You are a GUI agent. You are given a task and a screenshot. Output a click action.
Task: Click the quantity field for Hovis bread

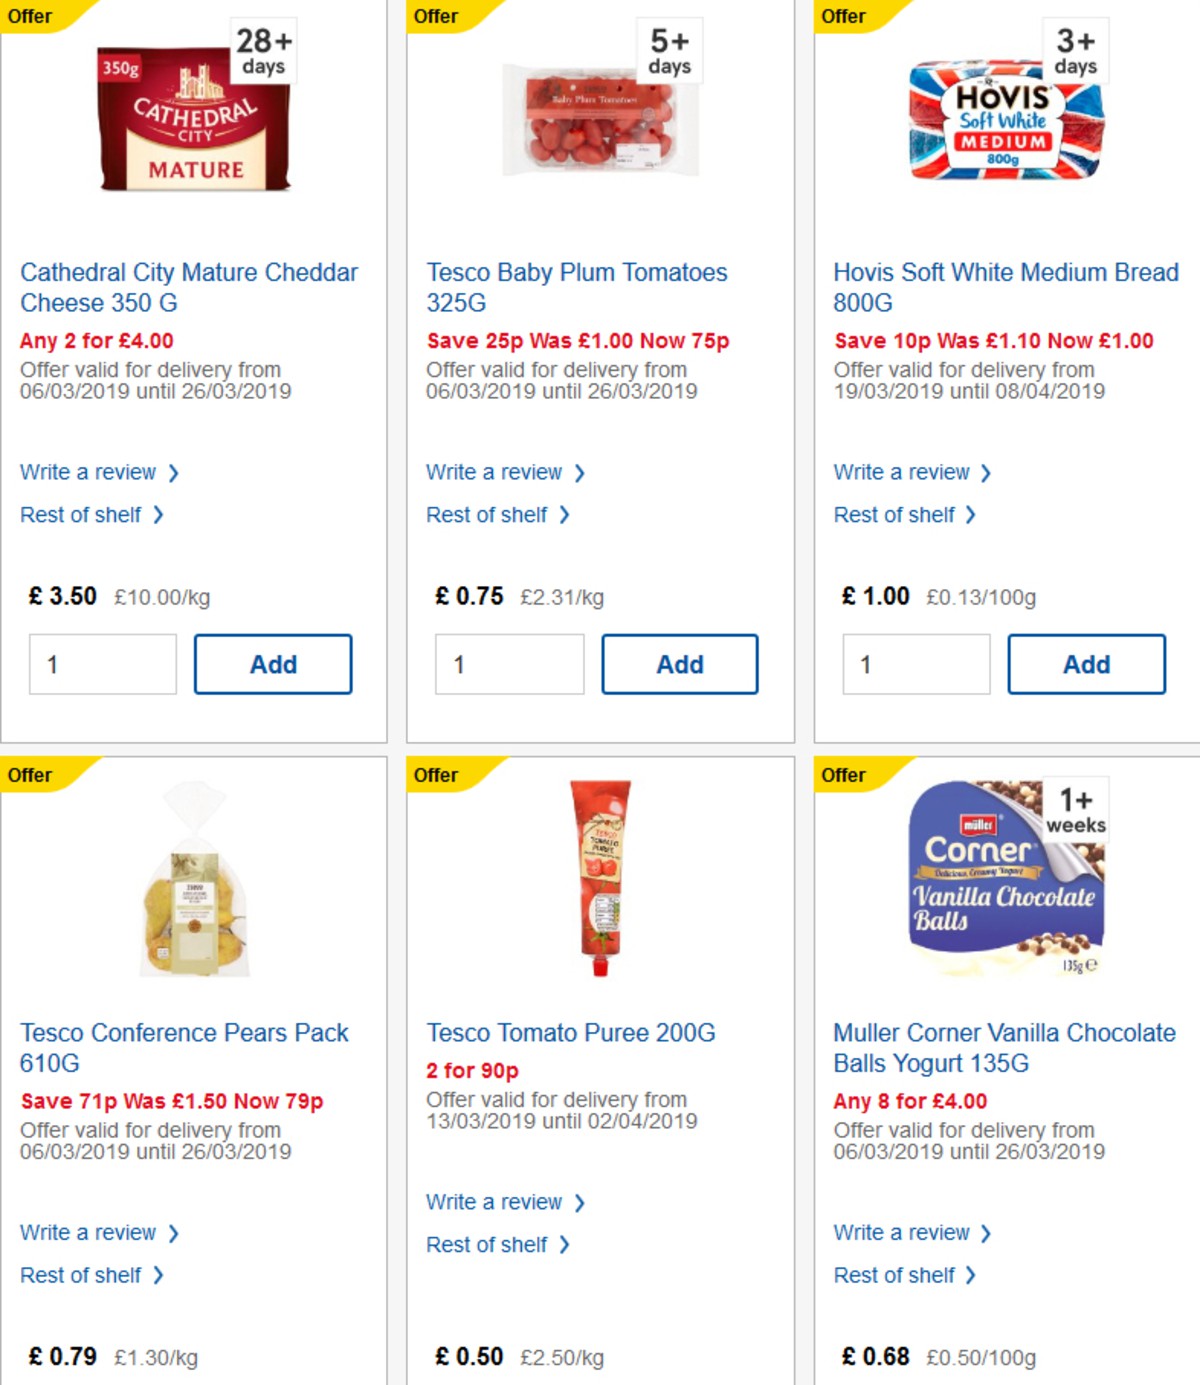click(x=916, y=663)
